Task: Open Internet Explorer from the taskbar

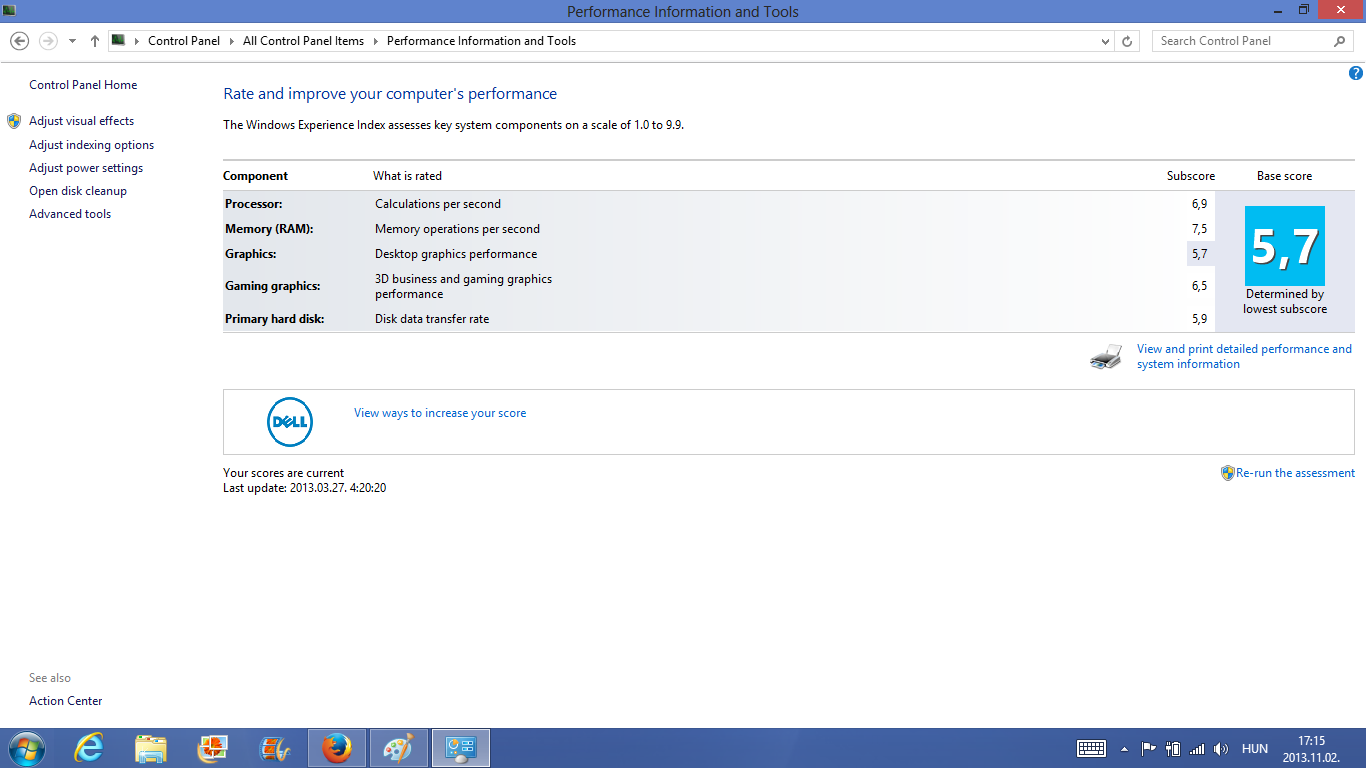Action: coord(90,748)
